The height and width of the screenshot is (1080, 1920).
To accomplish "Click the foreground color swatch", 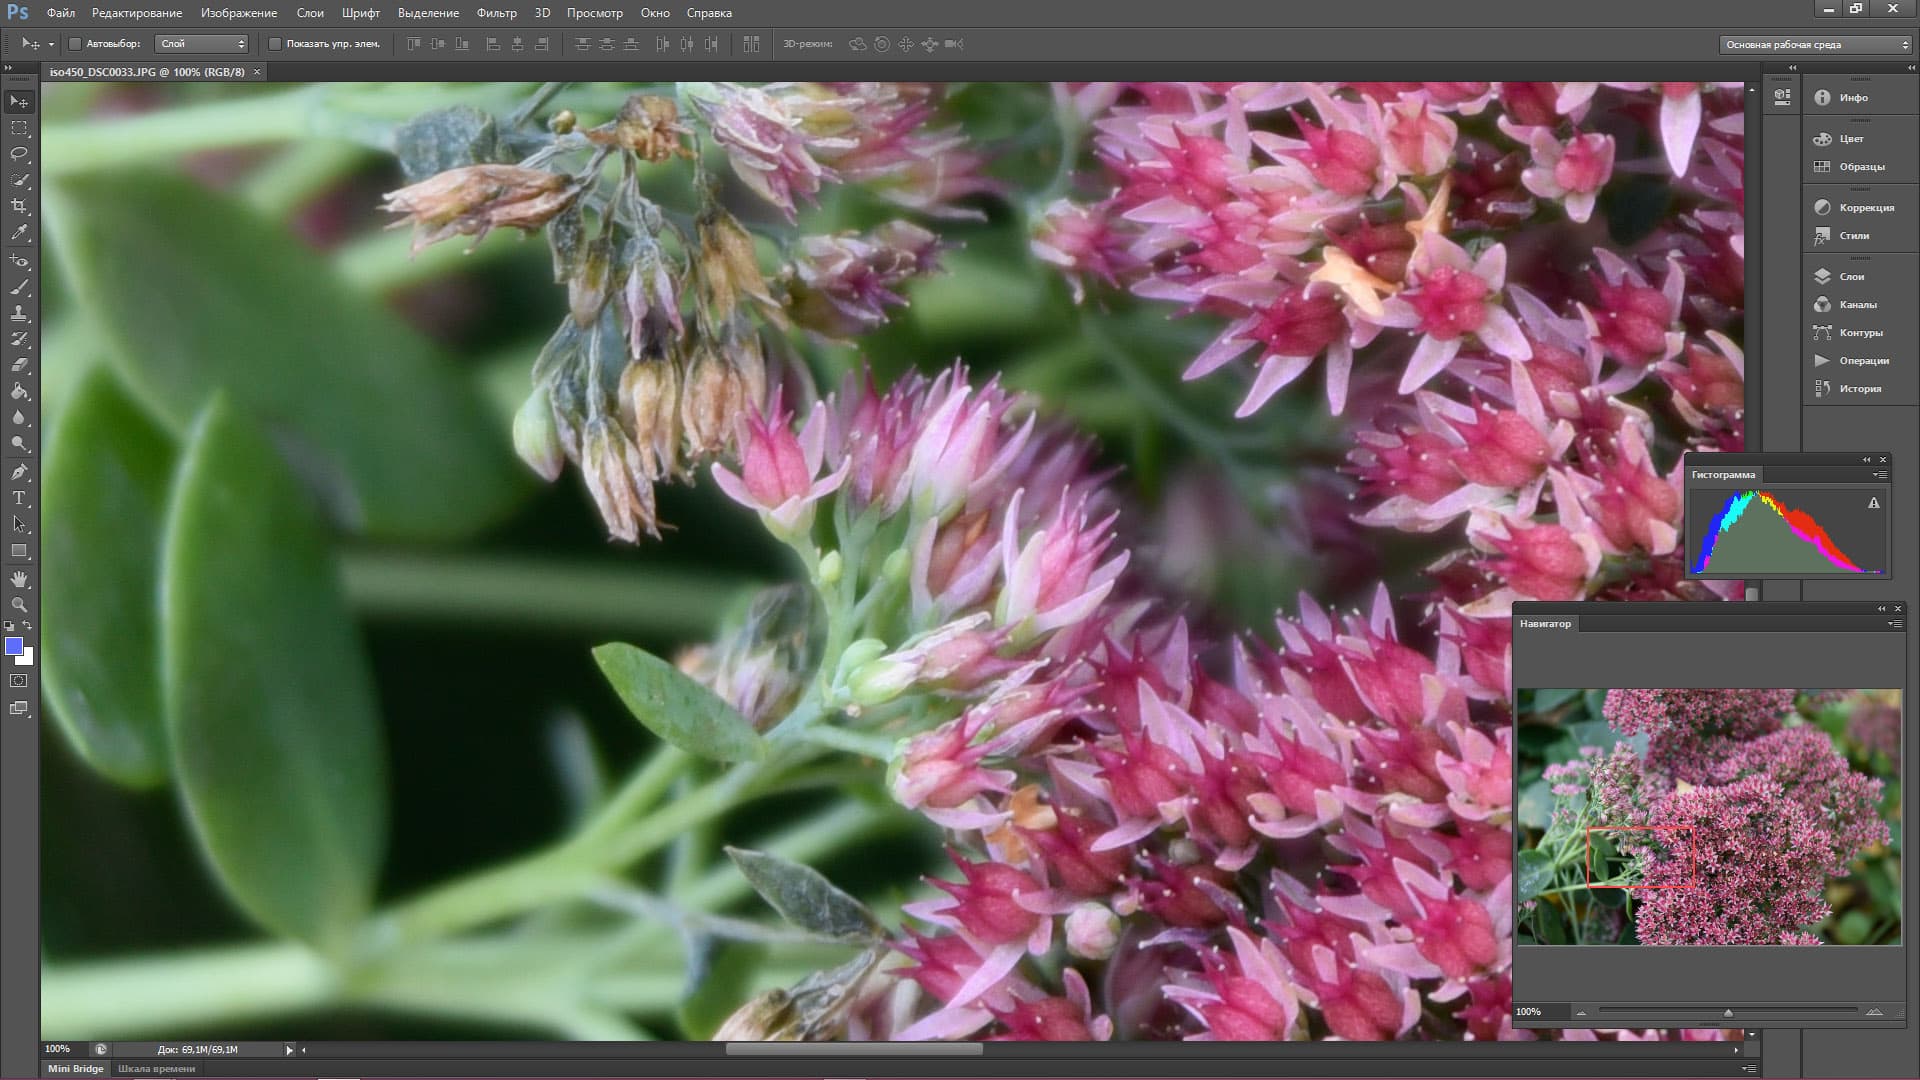I will [14, 647].
